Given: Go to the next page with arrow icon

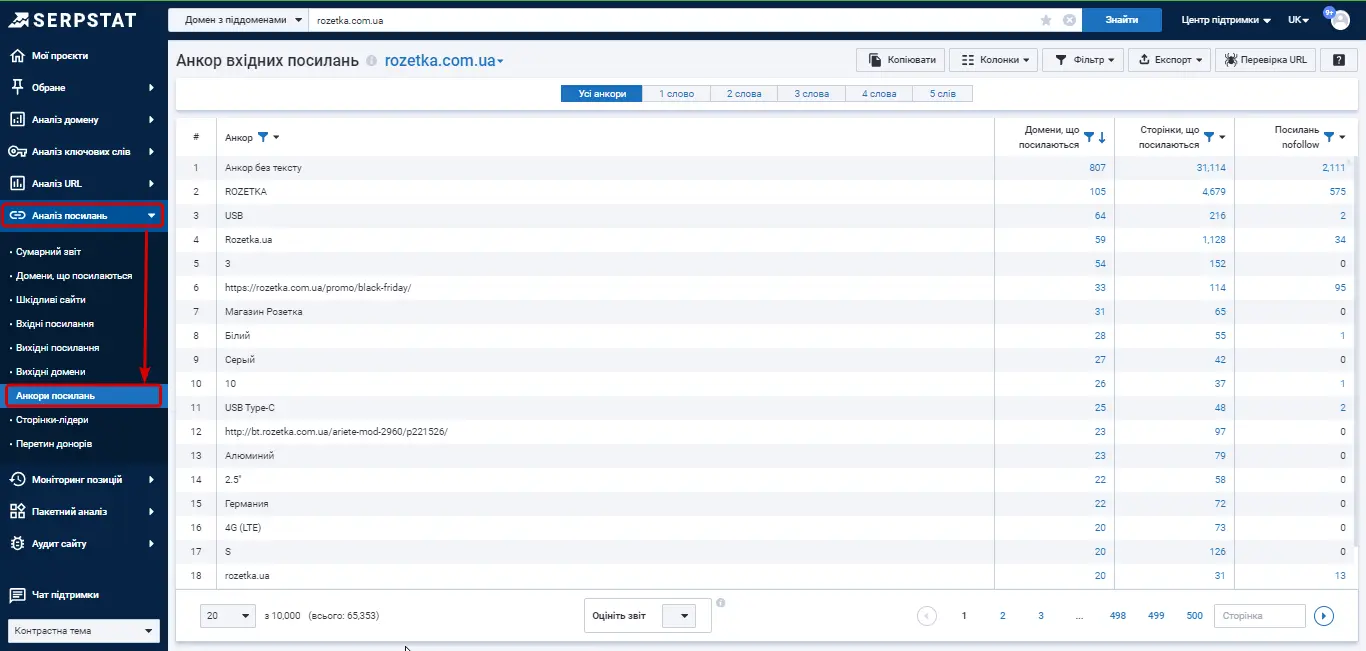Looking at the screenshot, I should click(1324, 616).
